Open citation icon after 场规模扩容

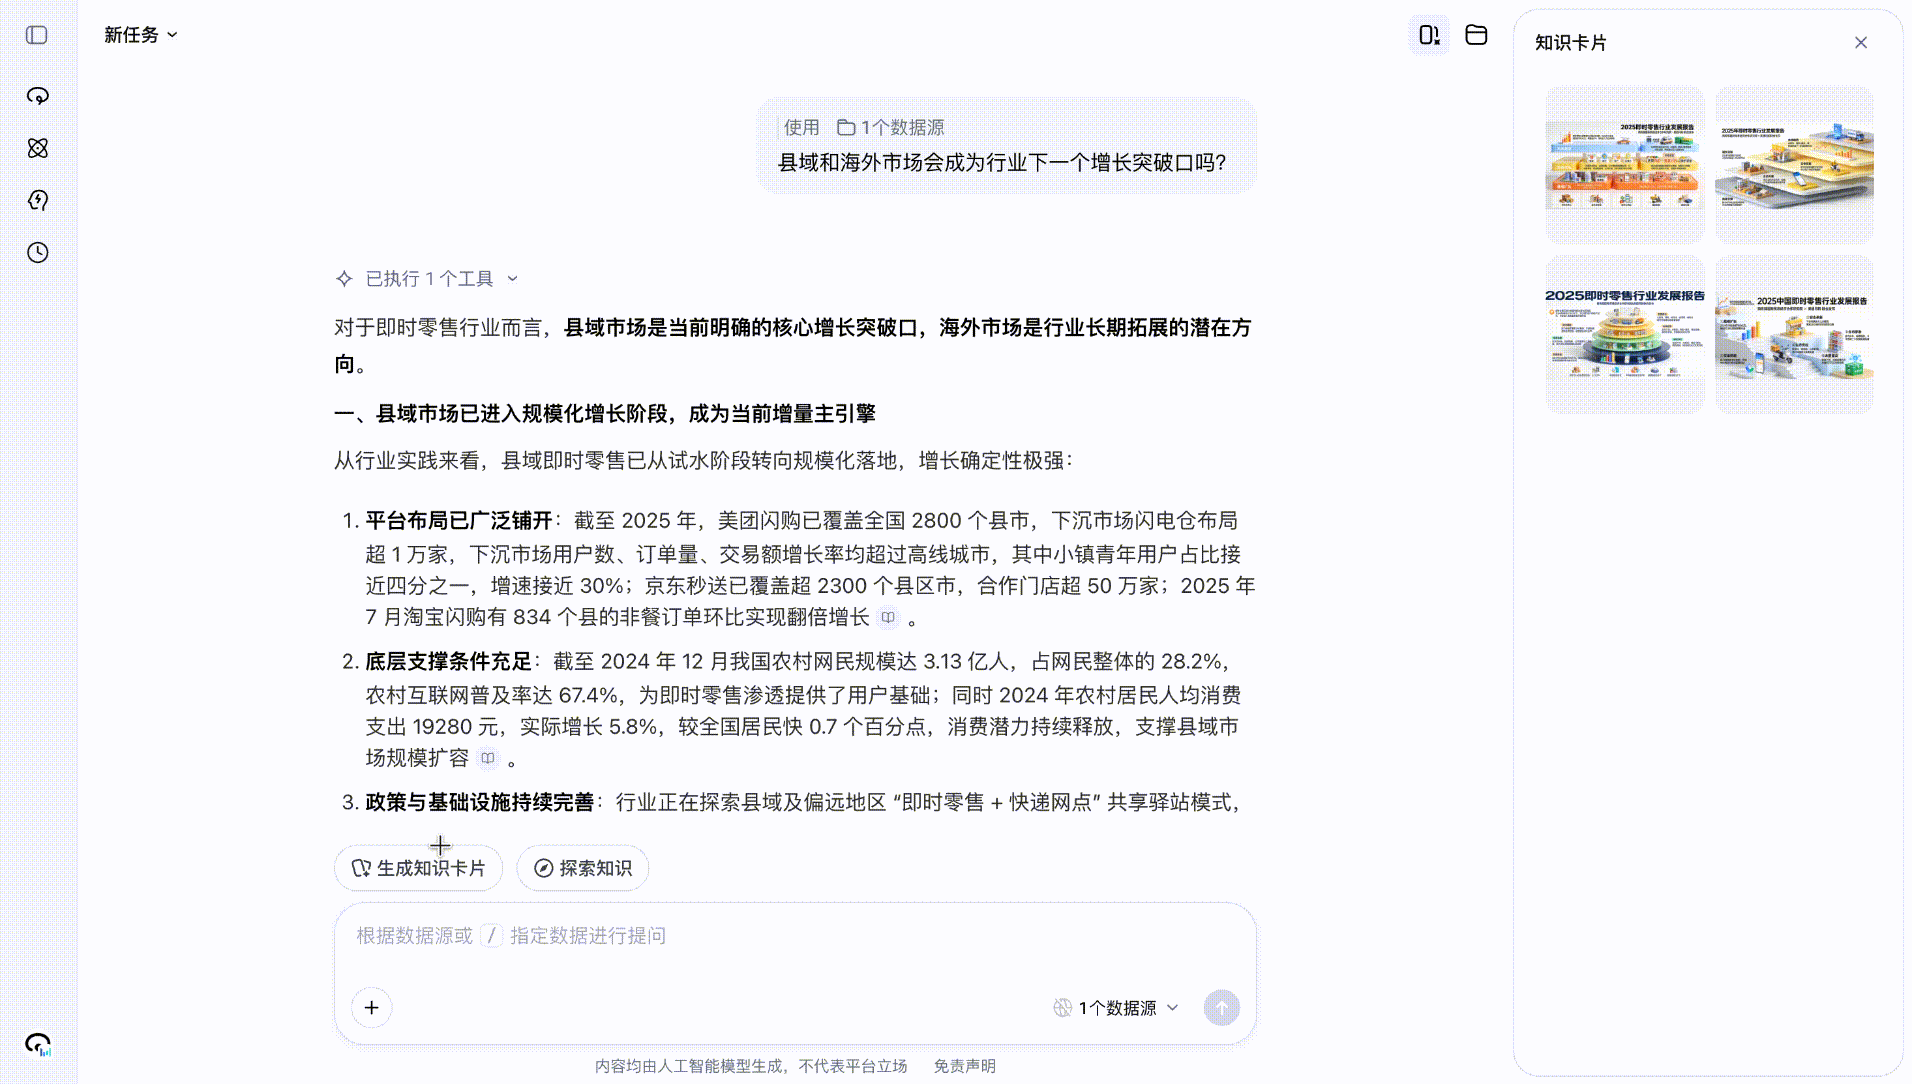click(x=487, y=758)
